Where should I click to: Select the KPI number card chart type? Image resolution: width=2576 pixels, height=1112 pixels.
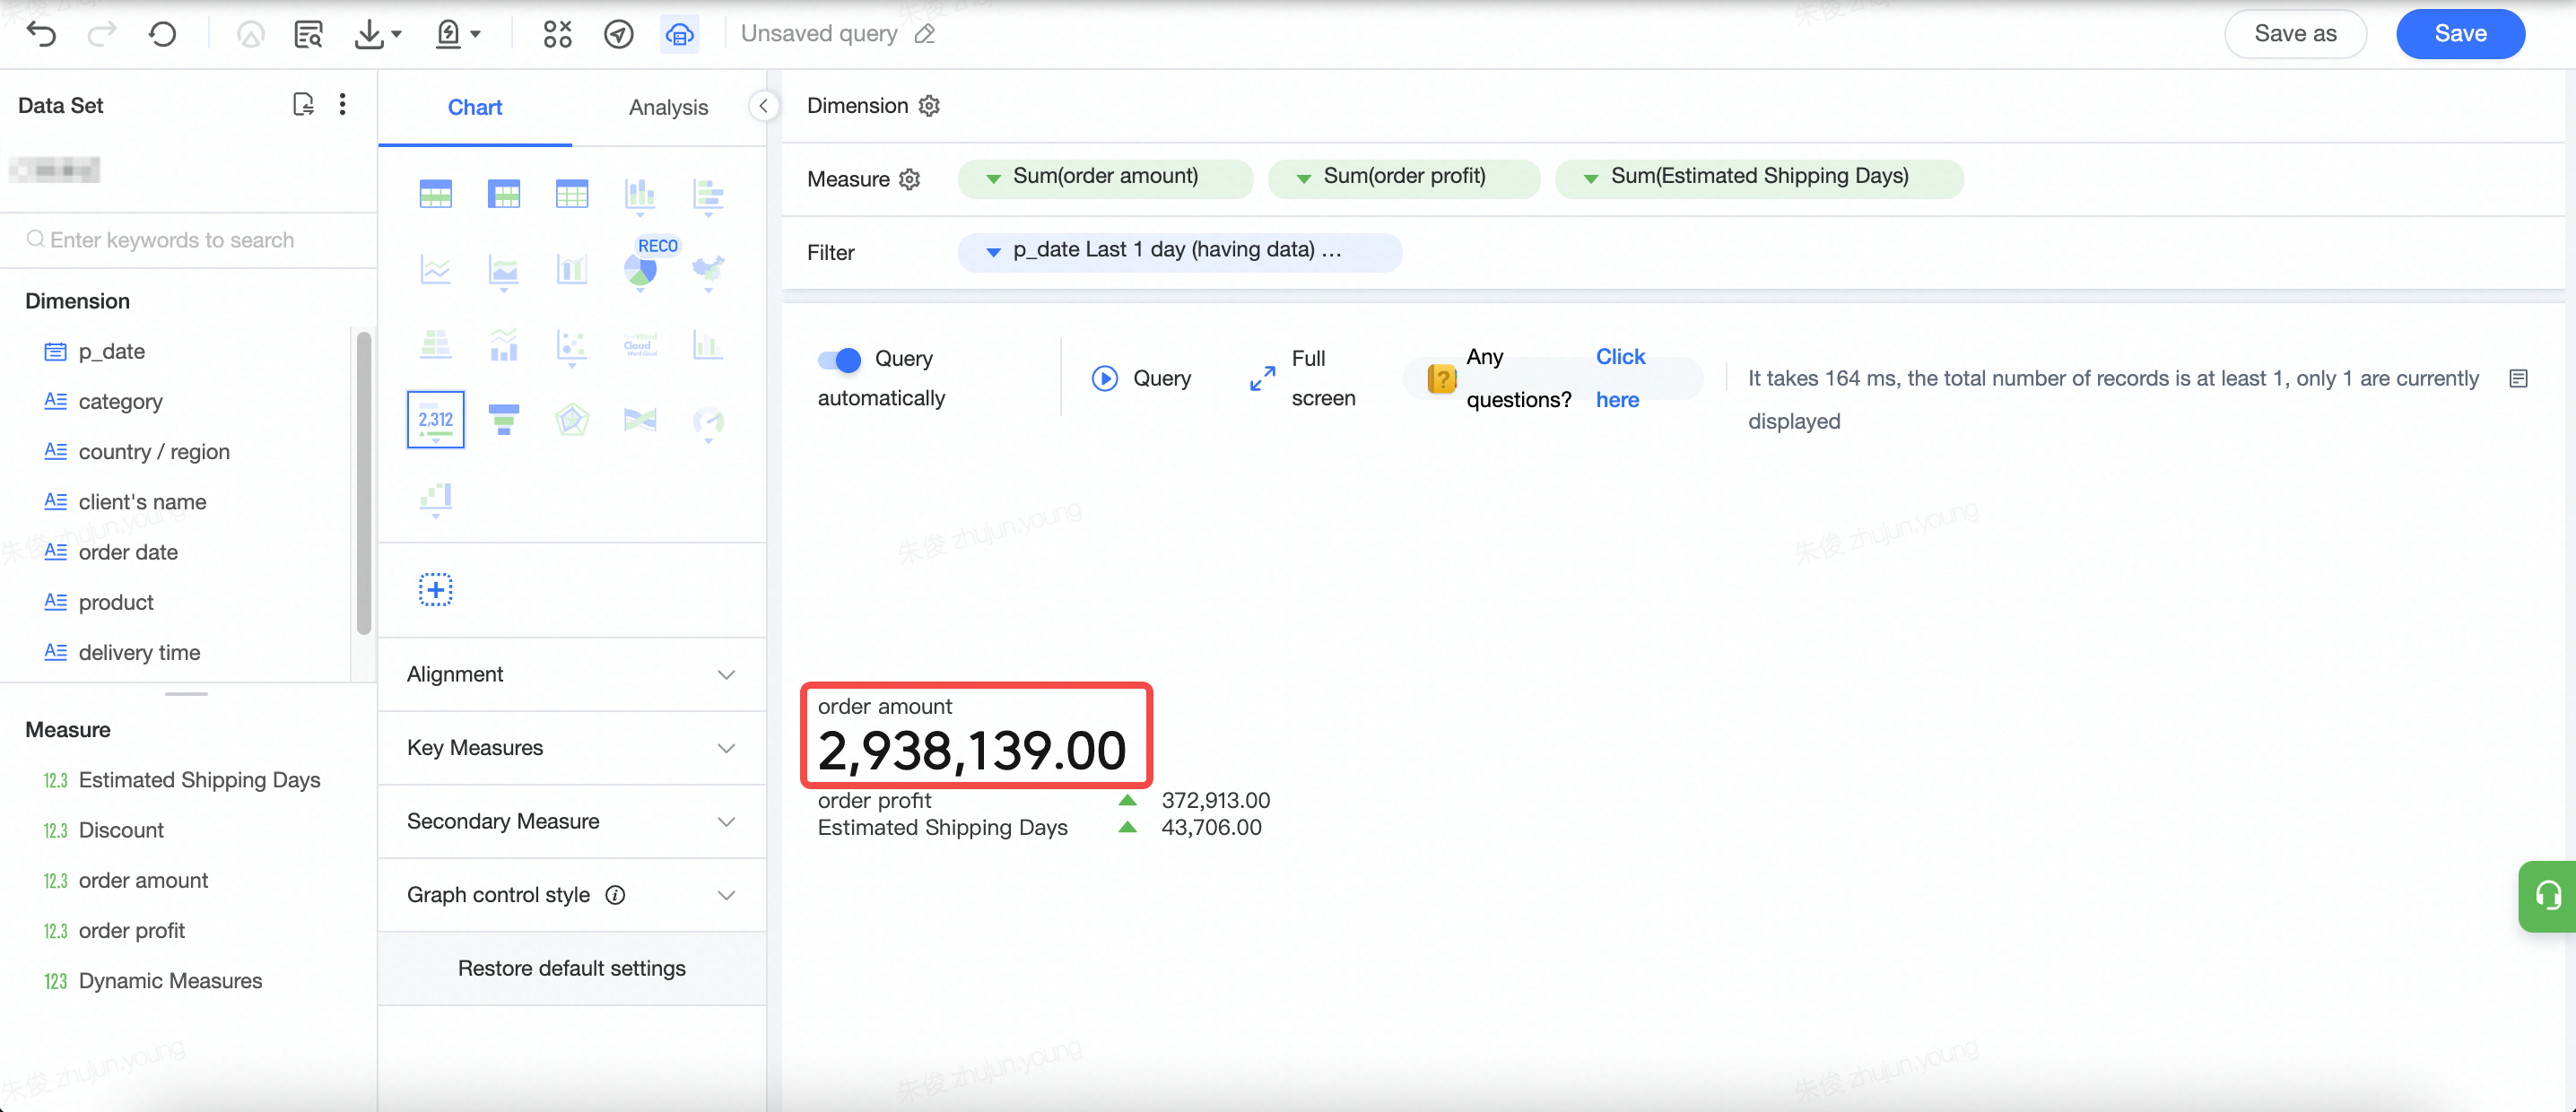(435, 420)
